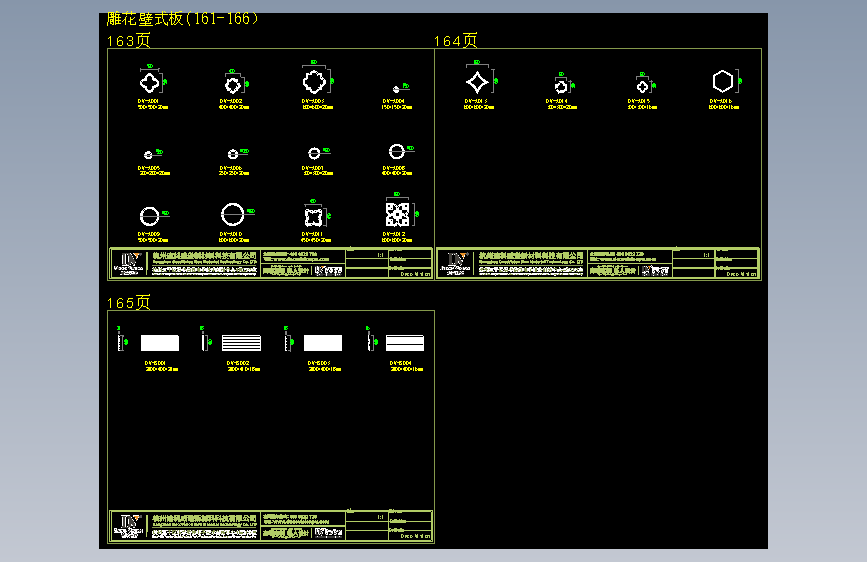Click the Chinese company name in page 165 title block
Viewport: 867px width, 562px height.
[205, 518]
